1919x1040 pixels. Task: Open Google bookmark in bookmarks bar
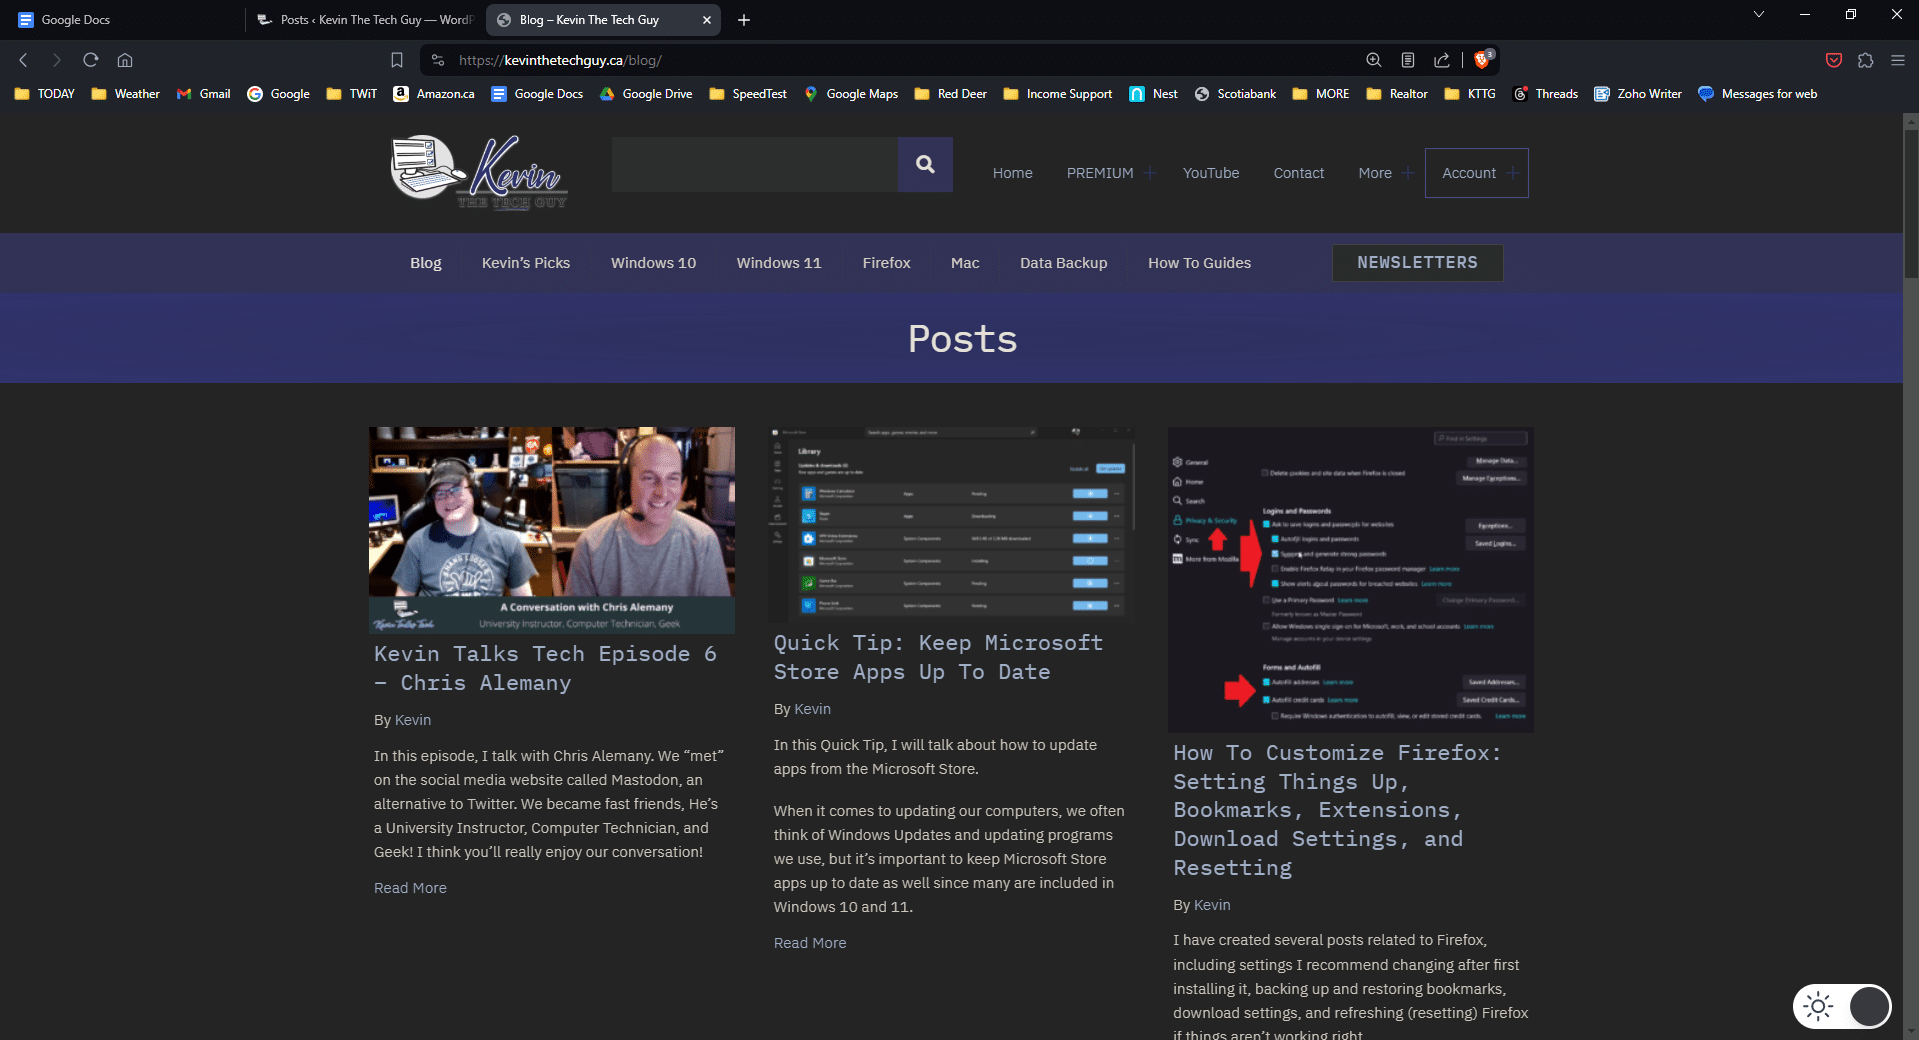[x=278, y=94]
